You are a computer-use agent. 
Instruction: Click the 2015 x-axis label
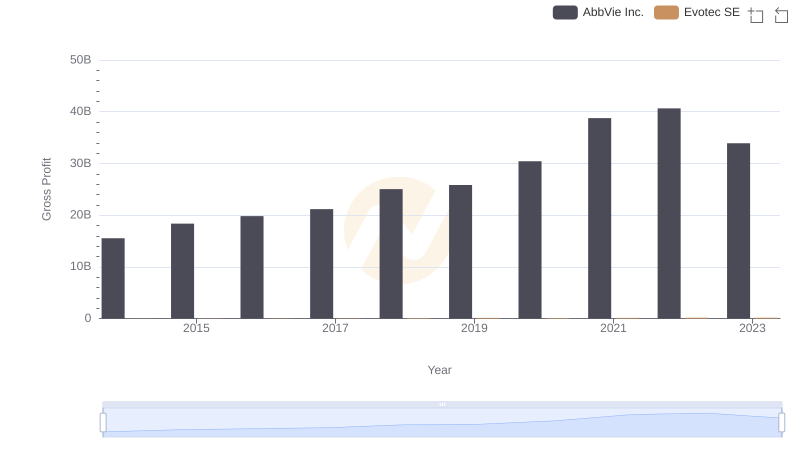pyautogui.click(x=196, y=328)
